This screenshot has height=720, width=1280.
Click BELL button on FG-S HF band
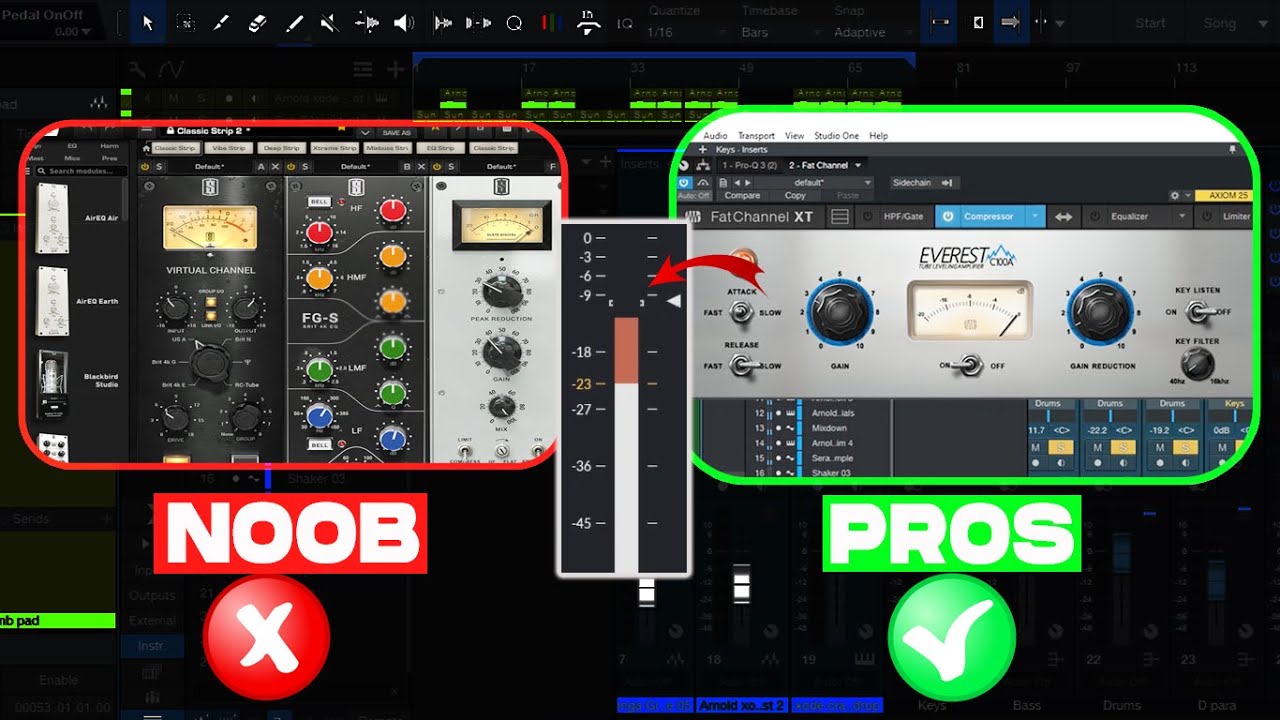point(320,201)
